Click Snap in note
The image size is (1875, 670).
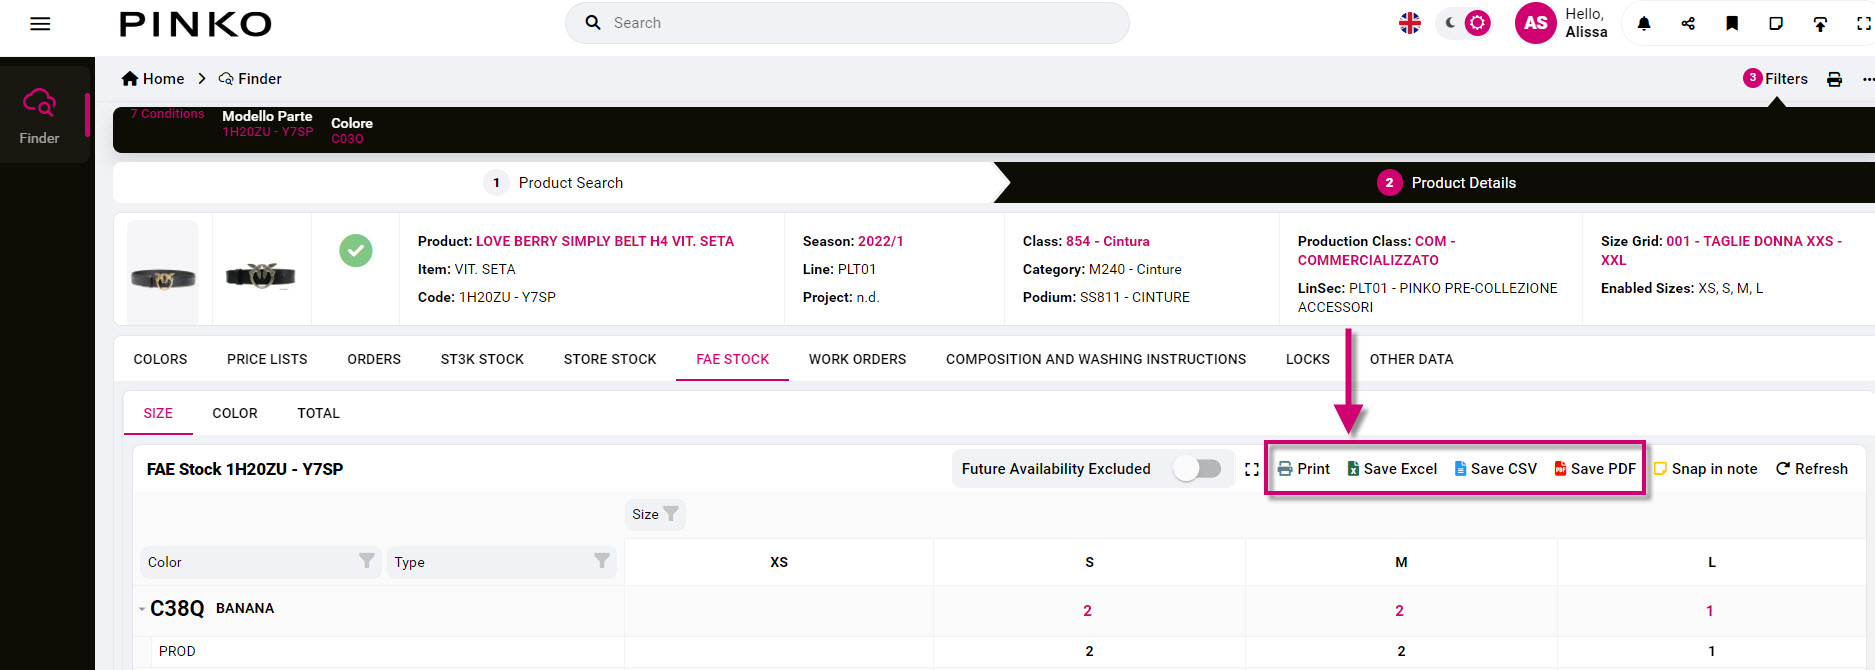coord(1705,469)
